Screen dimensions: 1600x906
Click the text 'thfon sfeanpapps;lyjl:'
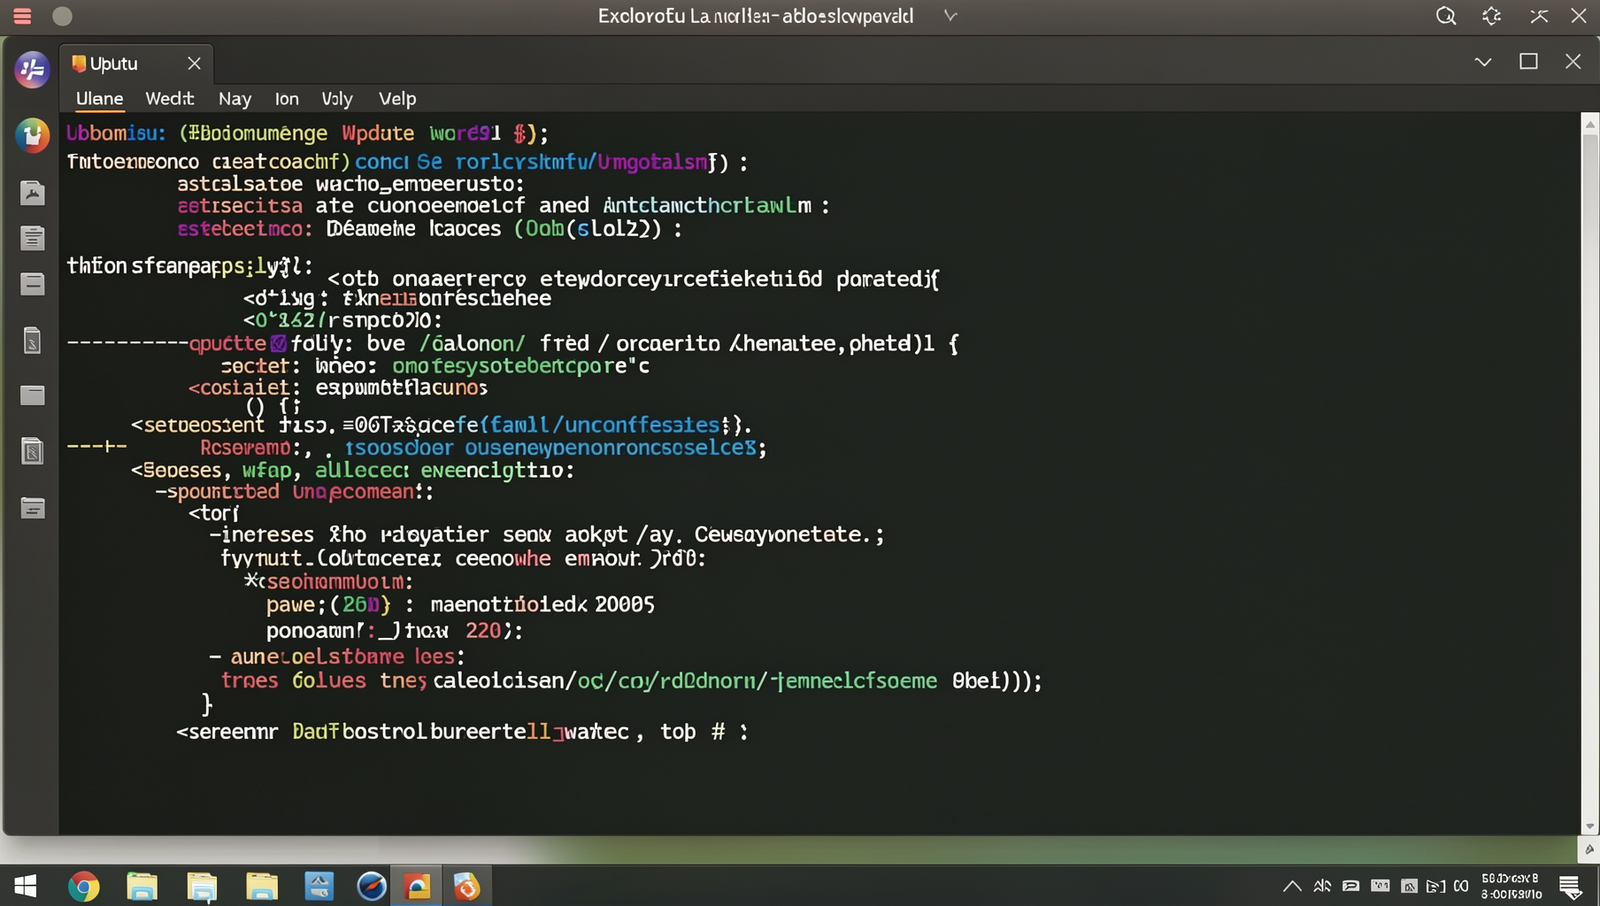pyautogui.click(x=189, y=266)
